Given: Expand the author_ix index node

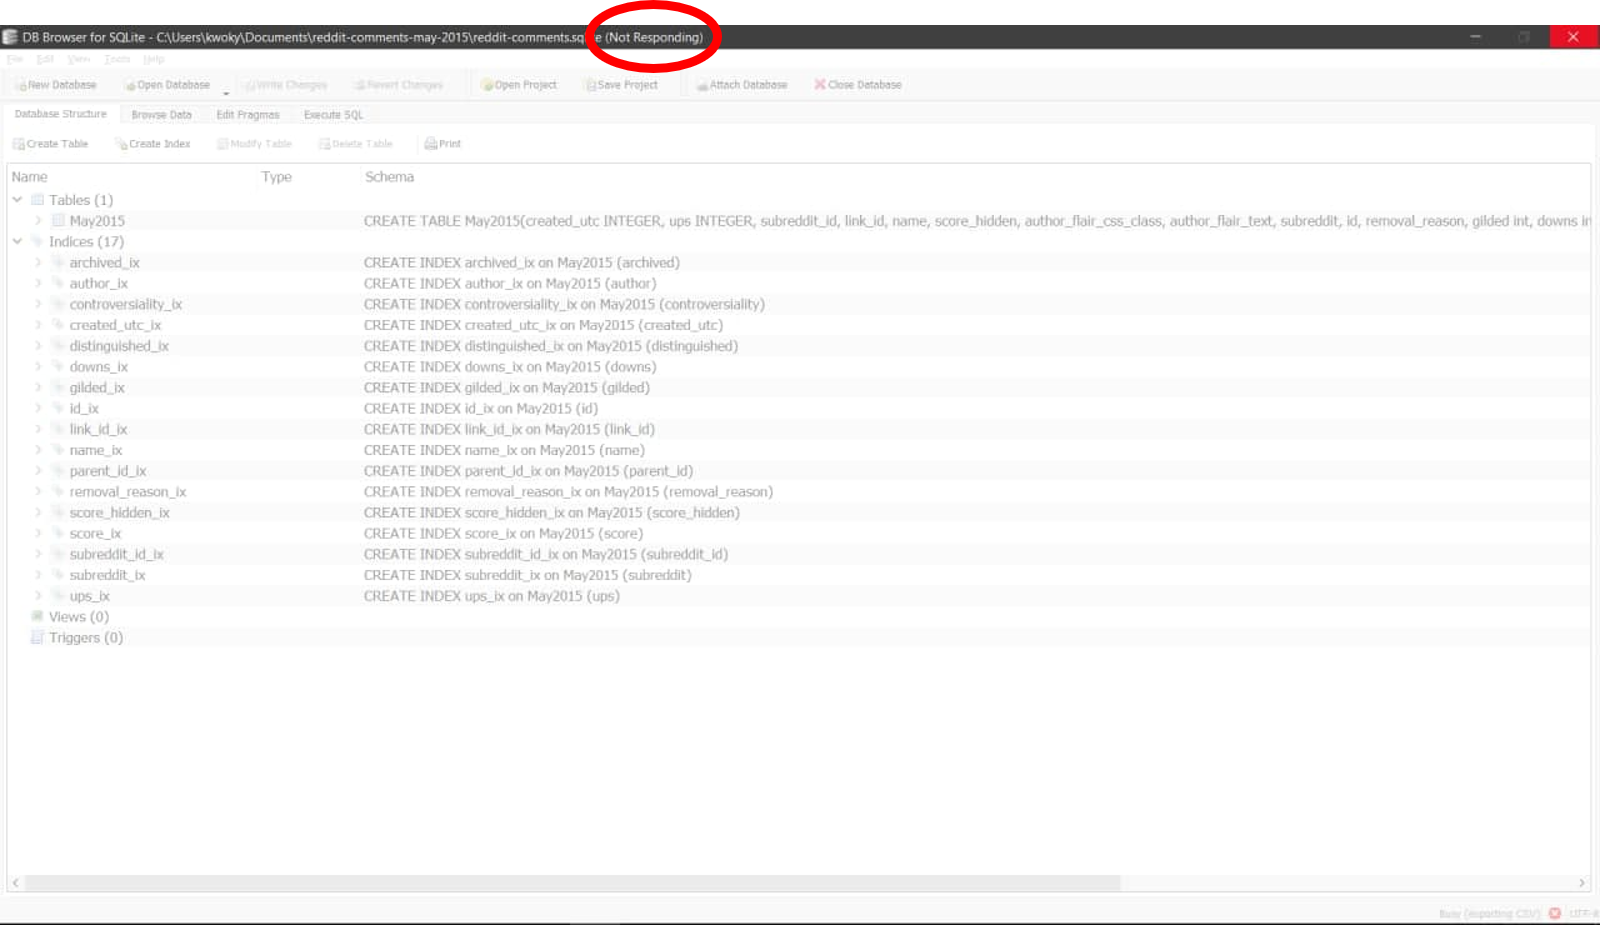Looking at the screenshot, I should (x=38, y=284).
